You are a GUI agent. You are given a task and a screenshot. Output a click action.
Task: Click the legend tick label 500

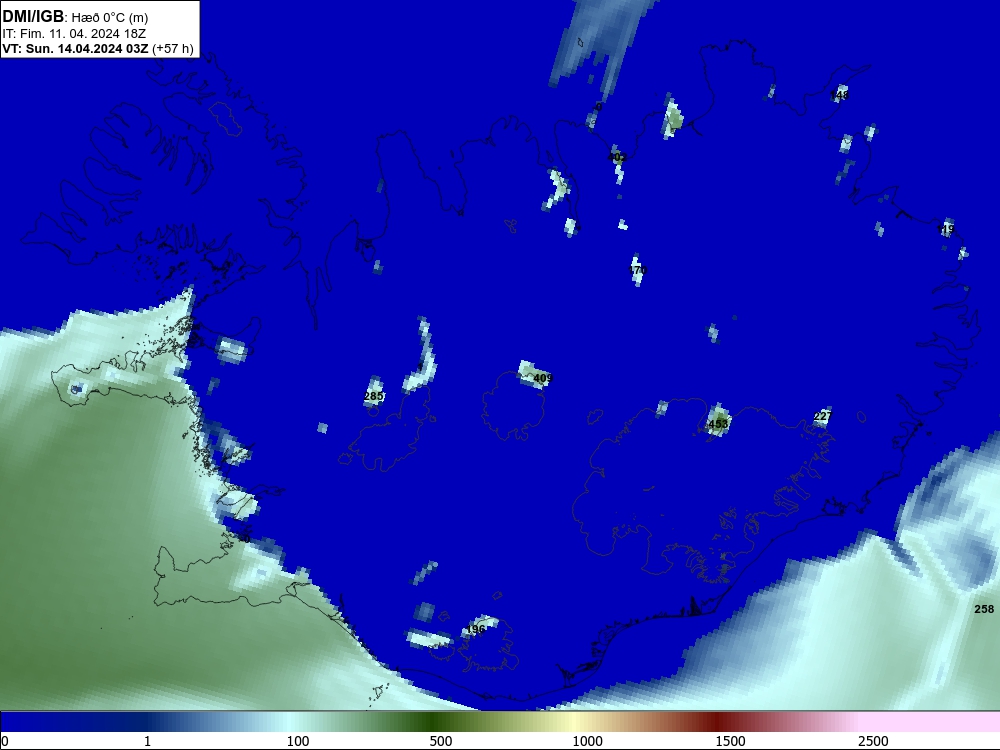click(x=441, y=741)
